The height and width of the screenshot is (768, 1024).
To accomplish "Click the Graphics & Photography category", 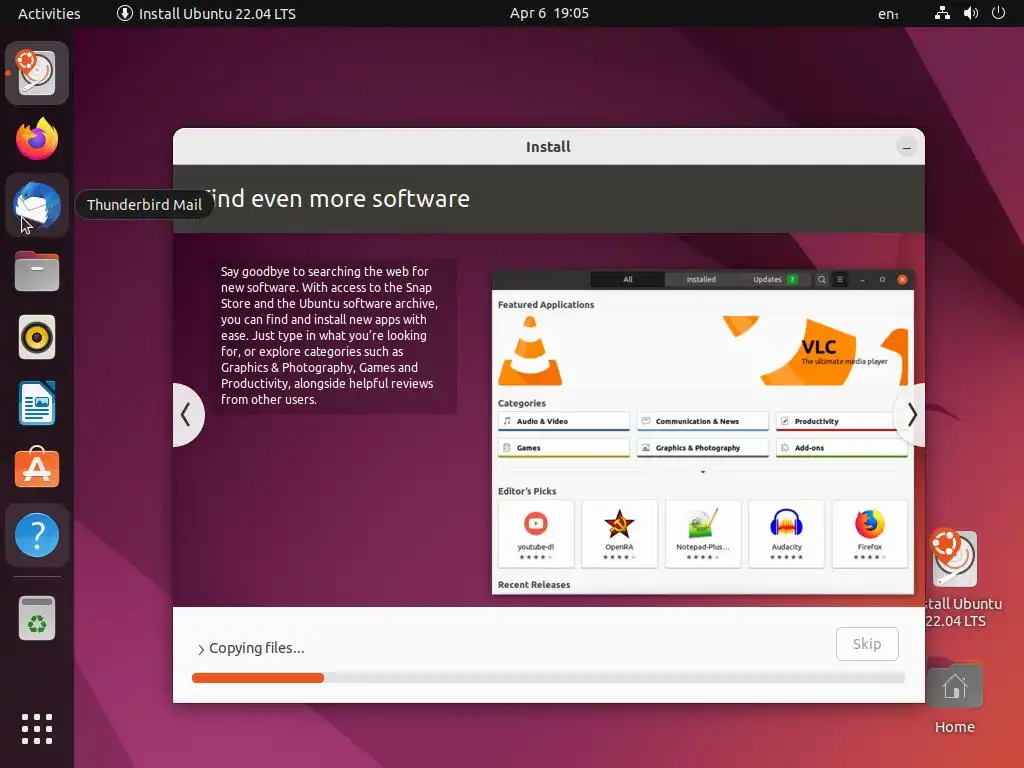I will (x=703, y=448).
